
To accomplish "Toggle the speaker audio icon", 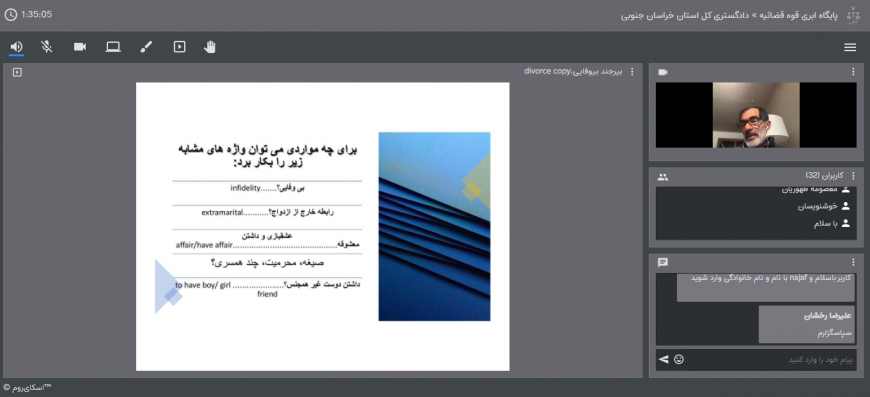I will (17, 47).
